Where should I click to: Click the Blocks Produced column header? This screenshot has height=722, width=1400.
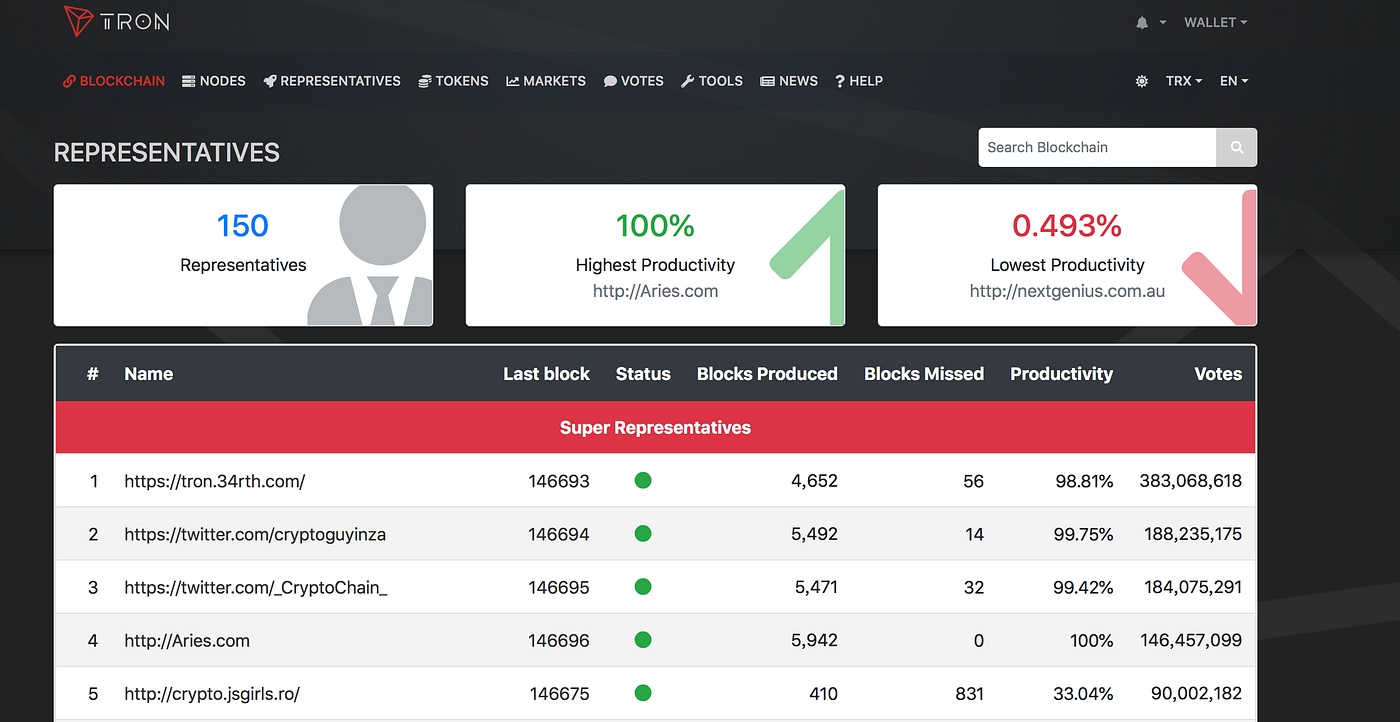tap(767, 374)
